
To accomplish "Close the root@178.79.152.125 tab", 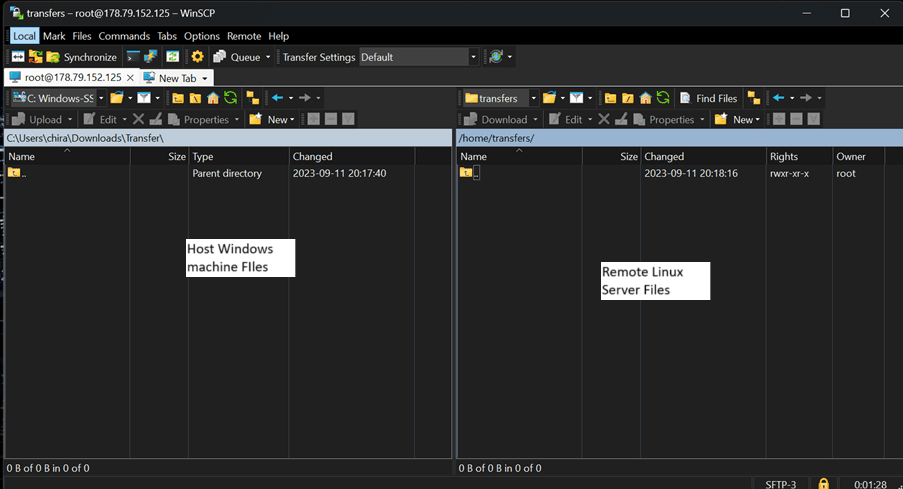I will pyautogui.click(x=130, y=77).
